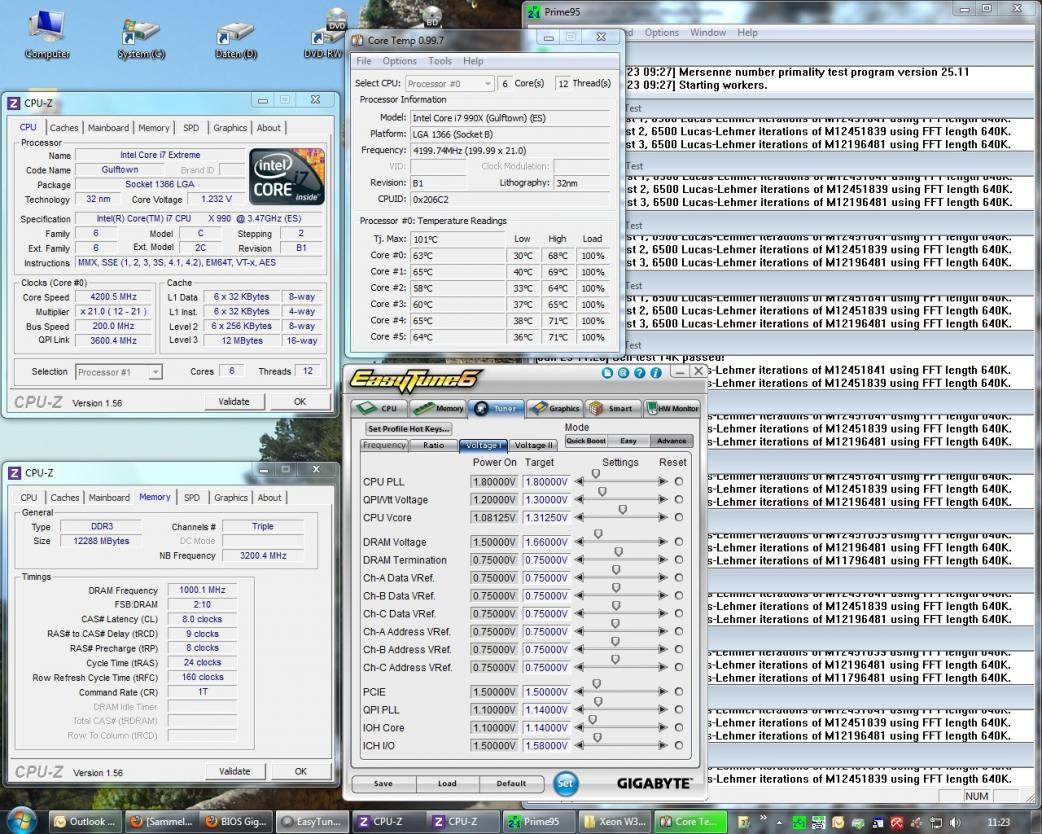The width and height of the screenshot is (1042, 834).
Task: Switch to the Voltage II tab
Action: (x=534, y=445)
